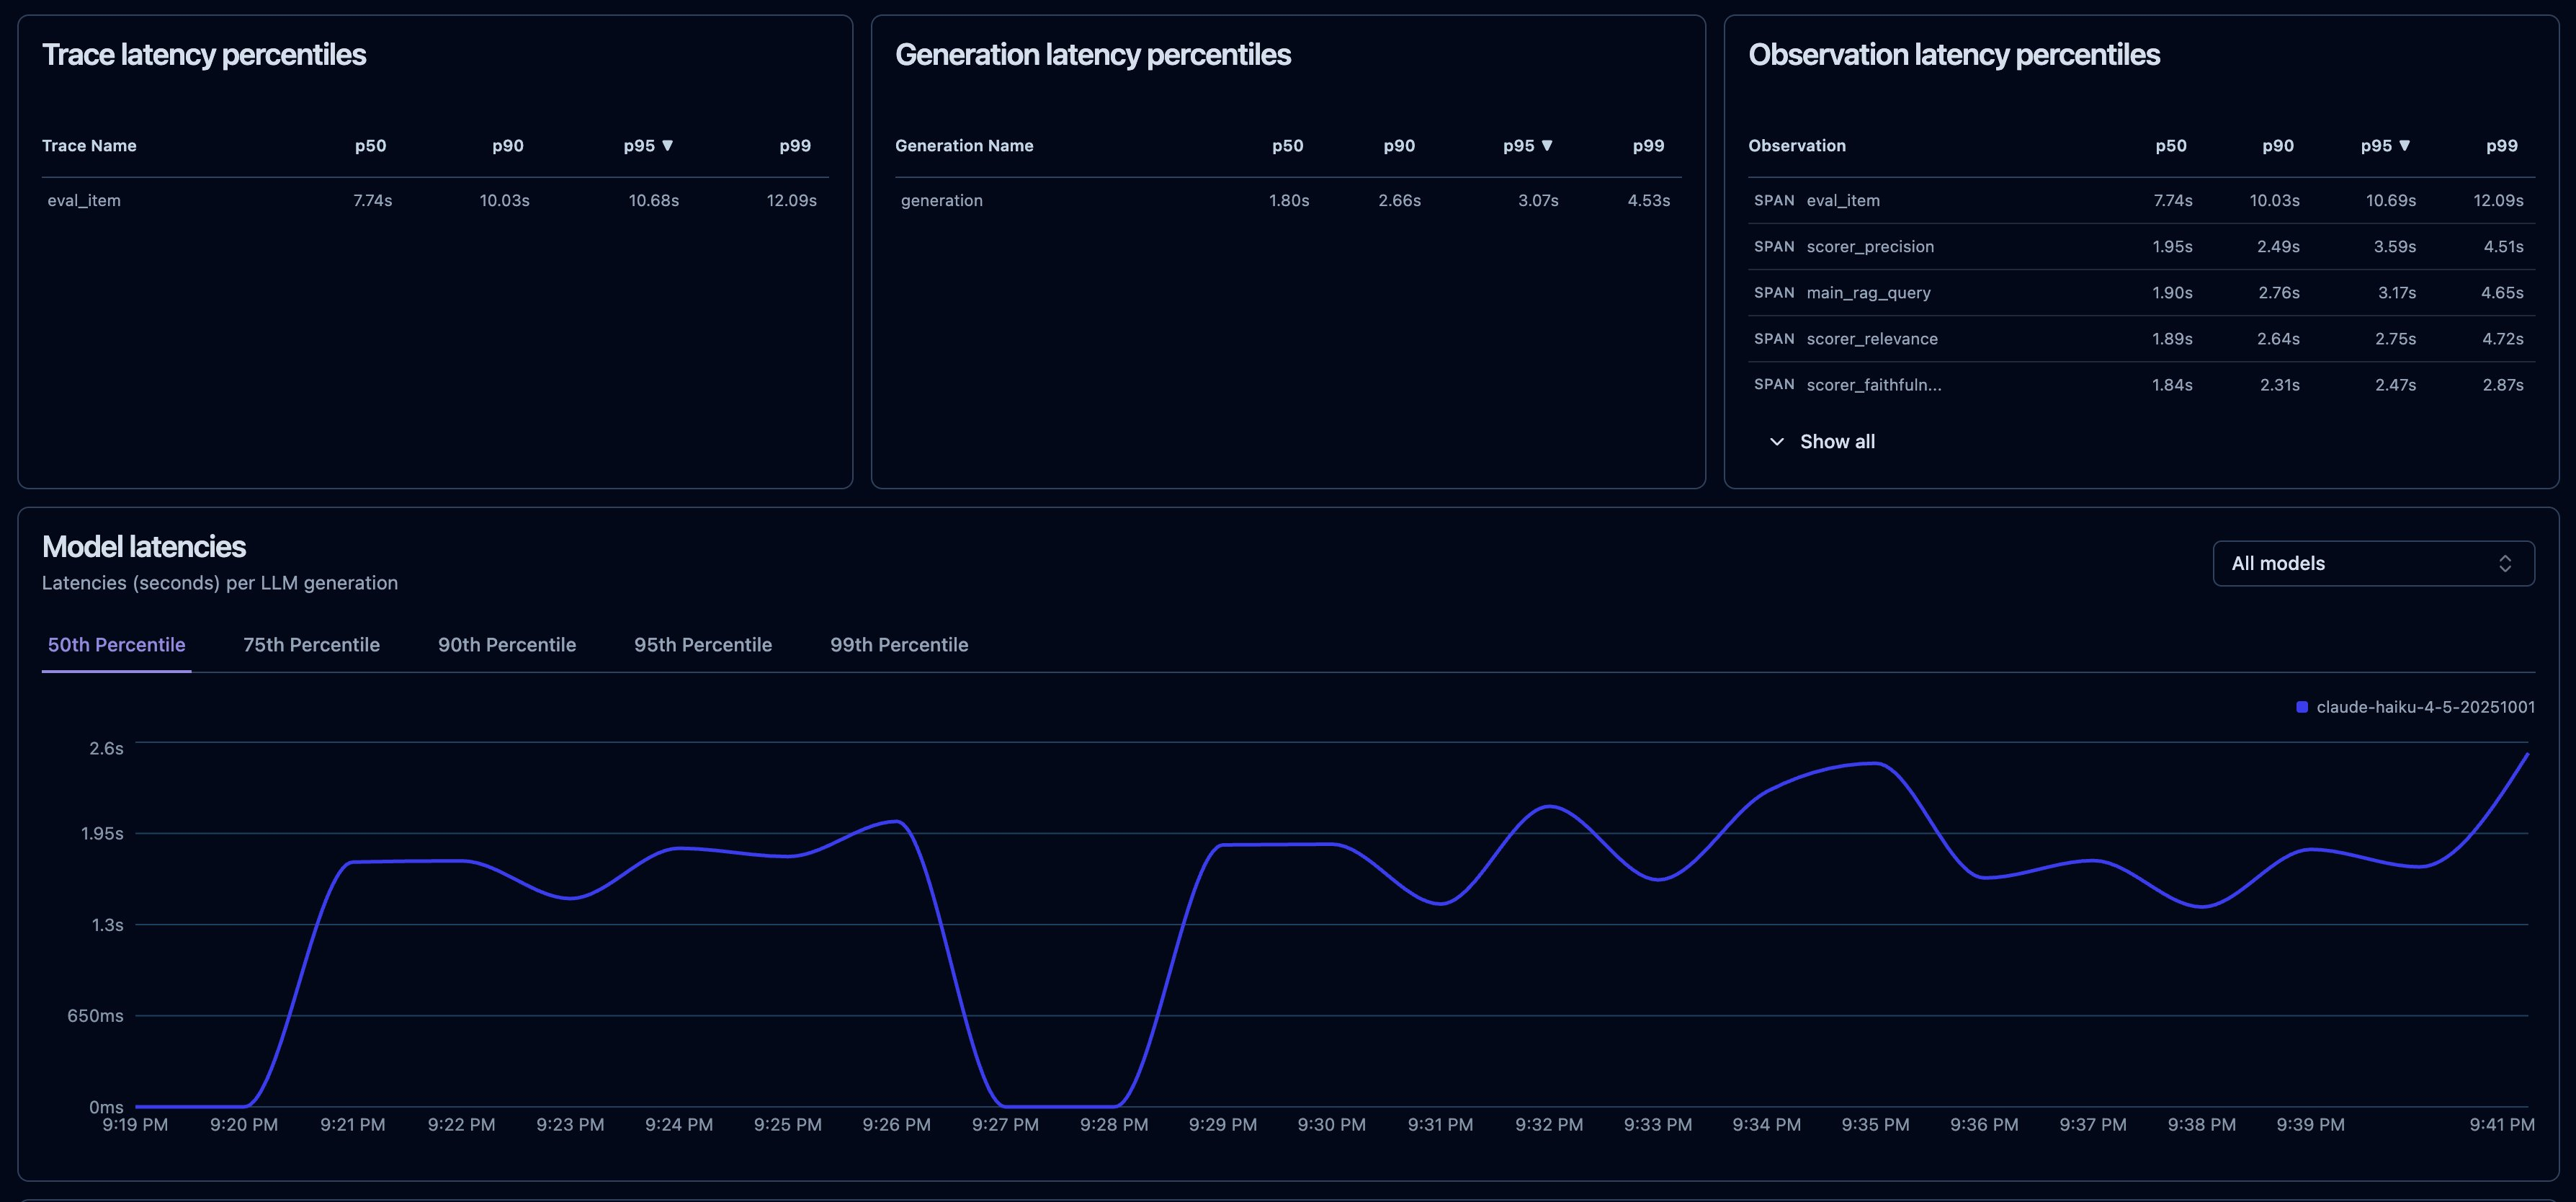The width and height of the screenshot is (2576, 1202).
Task: Switch to the 95th Percentile tab
Action: (703, 645)
